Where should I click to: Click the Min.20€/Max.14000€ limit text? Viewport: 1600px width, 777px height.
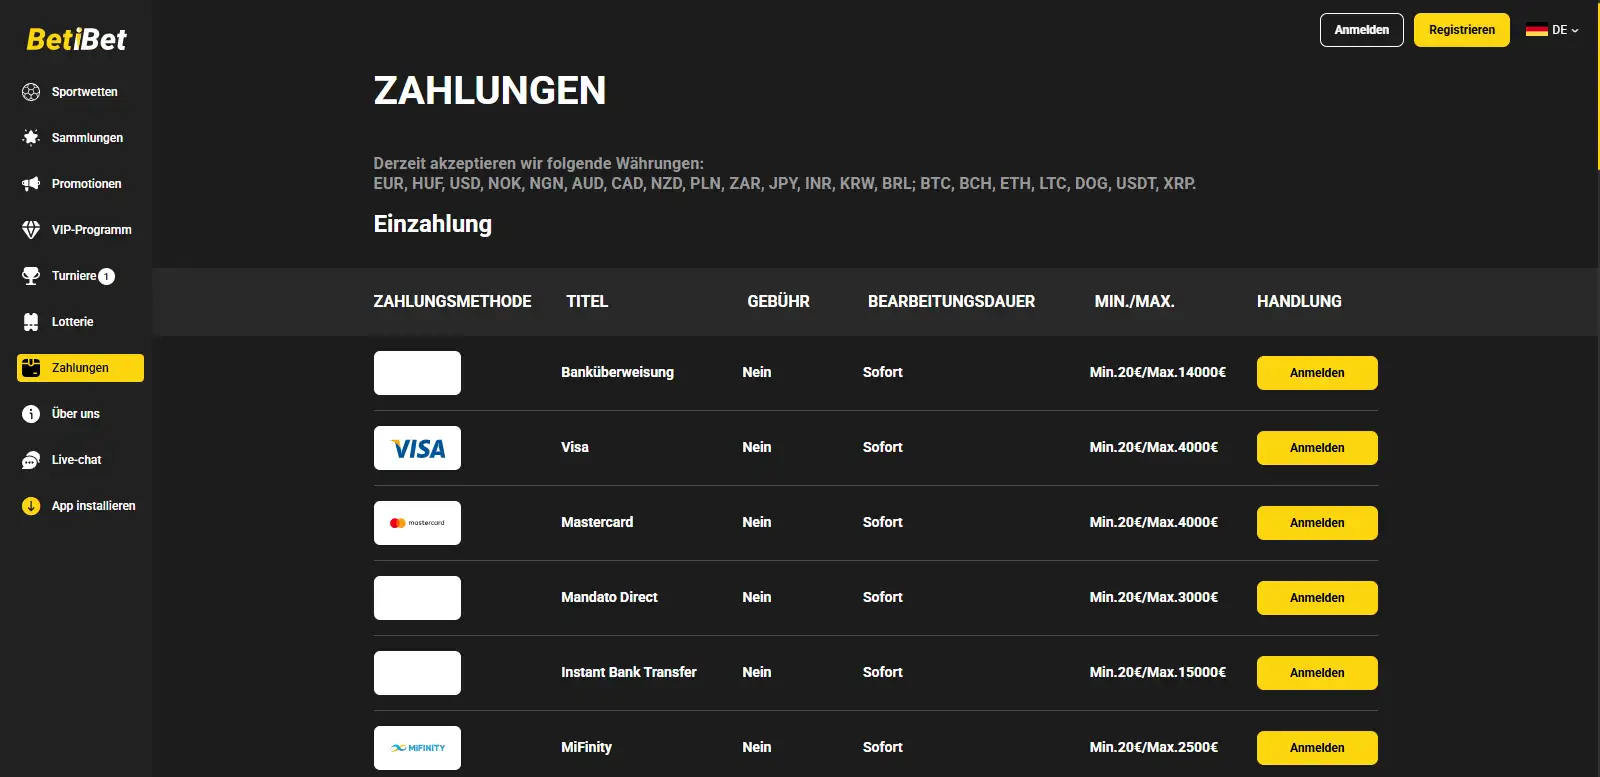1158,372
